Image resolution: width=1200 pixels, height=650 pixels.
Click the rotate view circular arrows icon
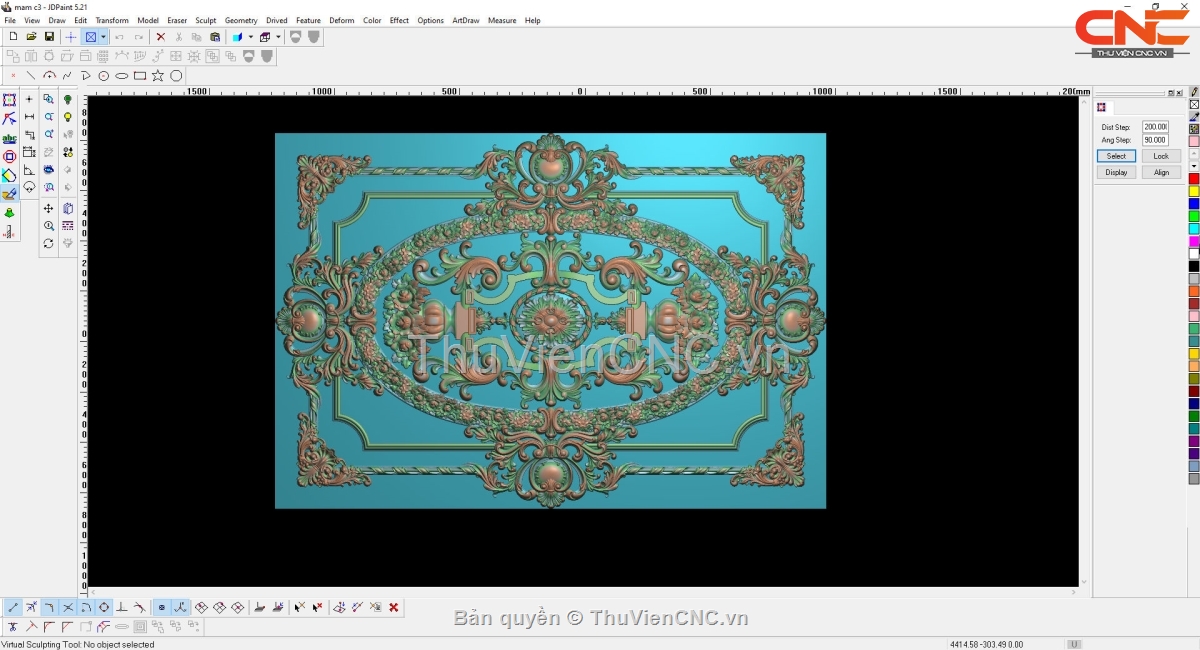48,243
